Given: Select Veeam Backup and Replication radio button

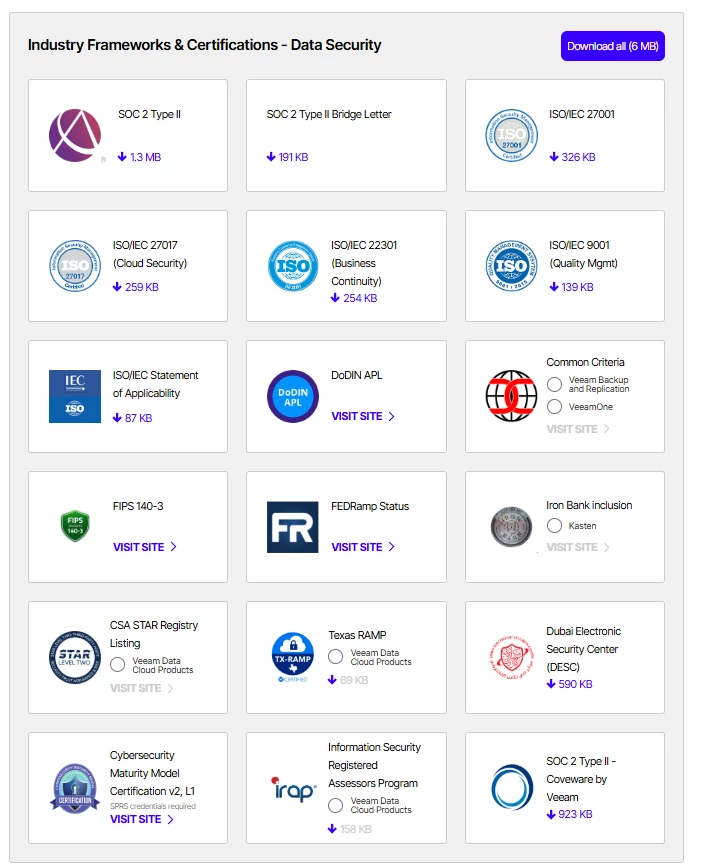Looking at the screenshot, I should [x=555, y=384].
